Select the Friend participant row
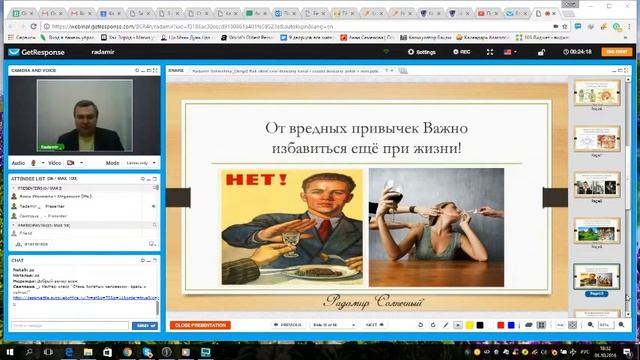The height and width of the screenshot is (360, 640). point(84,233)
